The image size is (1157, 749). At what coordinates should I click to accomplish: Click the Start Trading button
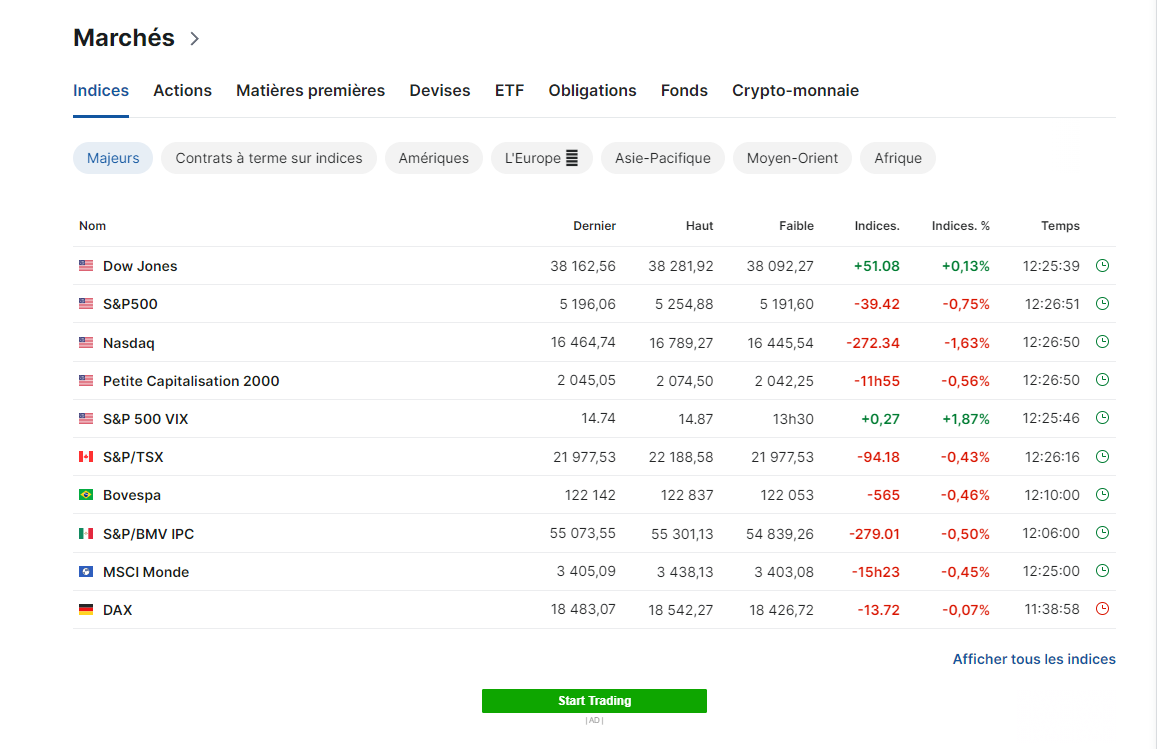coord(595,701)
